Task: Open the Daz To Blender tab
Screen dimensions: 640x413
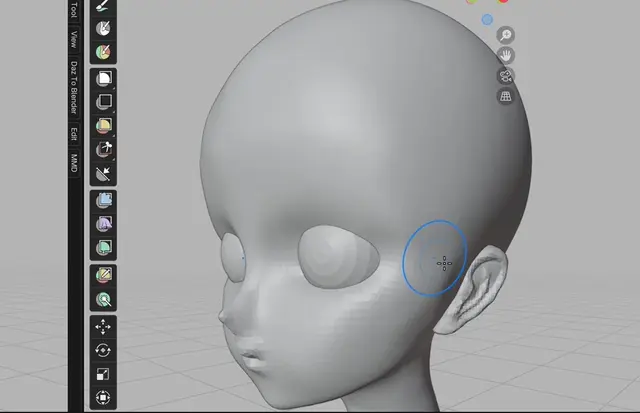Action: click(x=74, y=87)
